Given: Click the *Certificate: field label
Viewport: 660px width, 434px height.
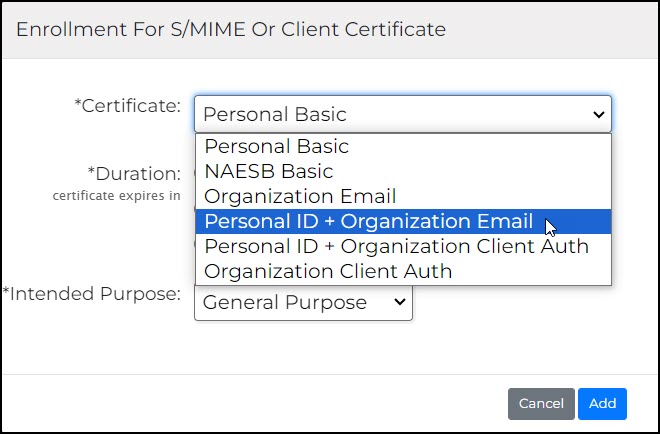Looking at the screenshot, I should 127,106.
